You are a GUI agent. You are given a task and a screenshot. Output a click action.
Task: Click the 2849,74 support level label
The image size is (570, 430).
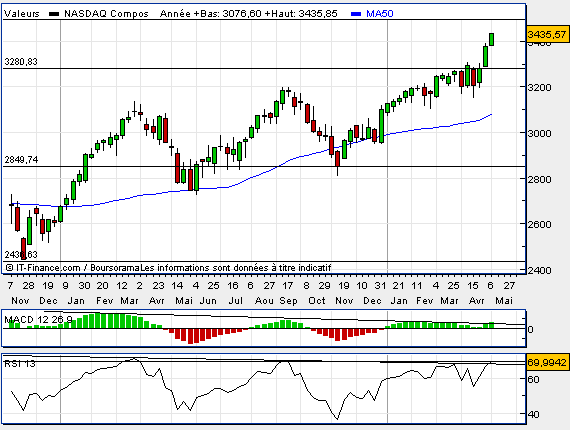click(x=21, y=160)
